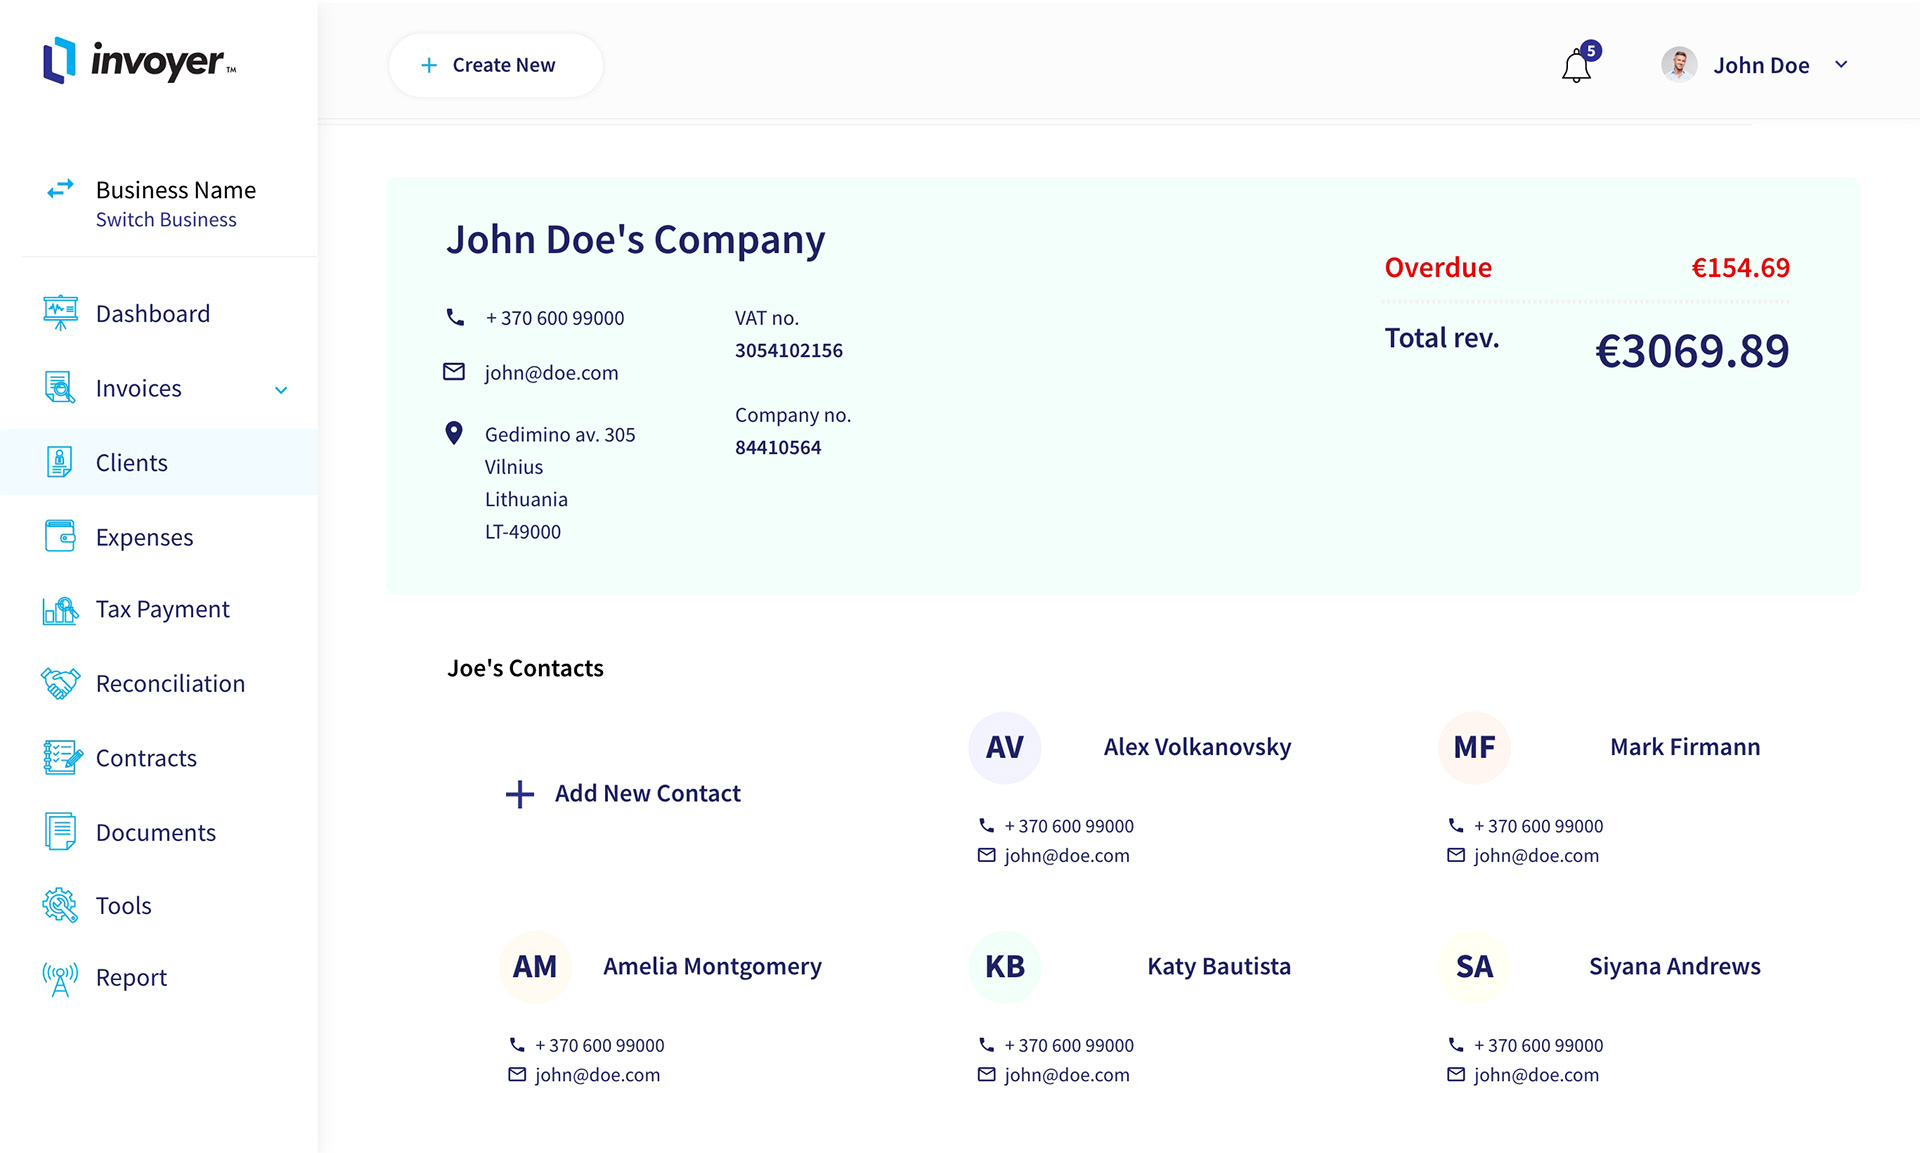Image resolution: width=1920 pixels, height=1153 pixels.
Task: Click John Doe's profile photo
Action: 1679,65
